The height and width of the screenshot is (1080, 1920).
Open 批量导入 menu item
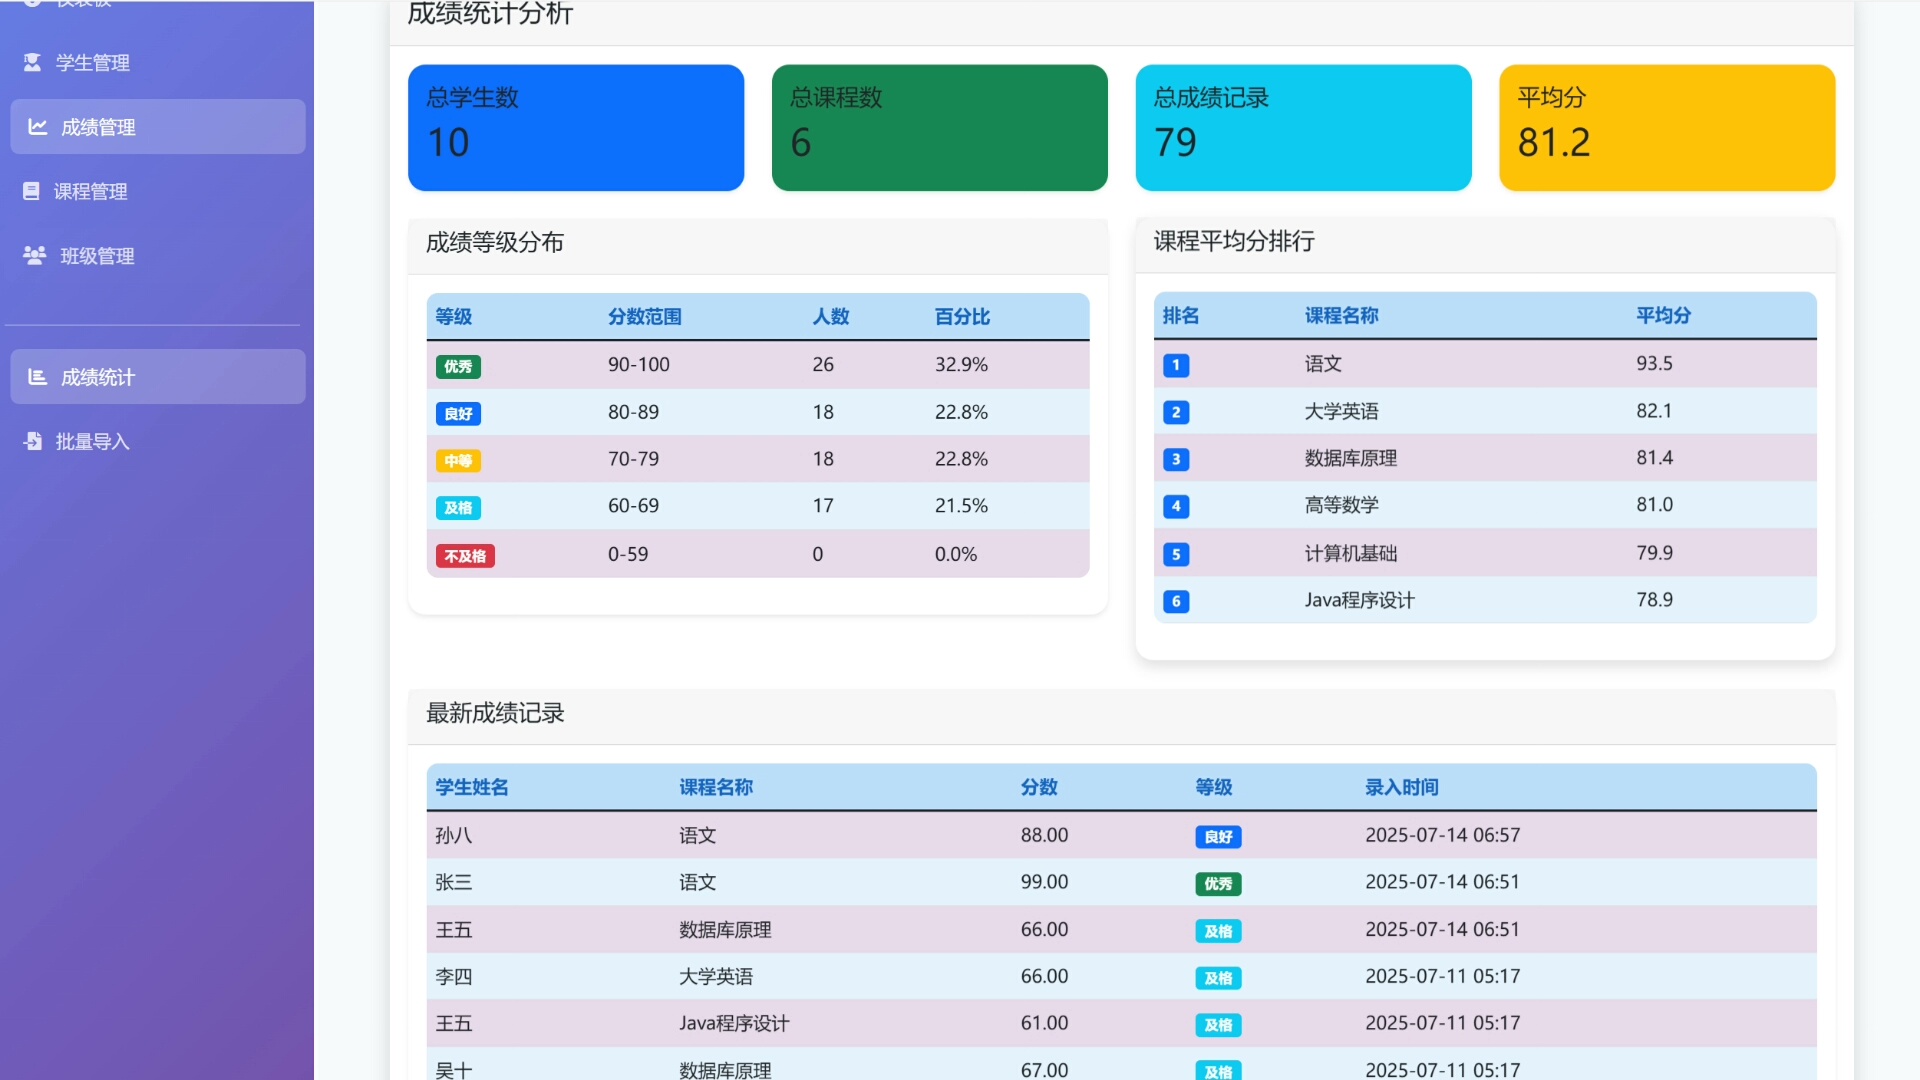[x=93, y=442]
